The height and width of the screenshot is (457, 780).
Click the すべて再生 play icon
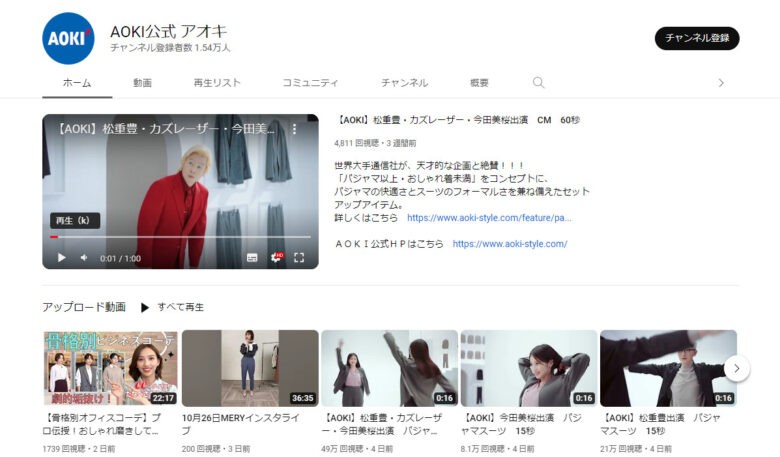145,307
